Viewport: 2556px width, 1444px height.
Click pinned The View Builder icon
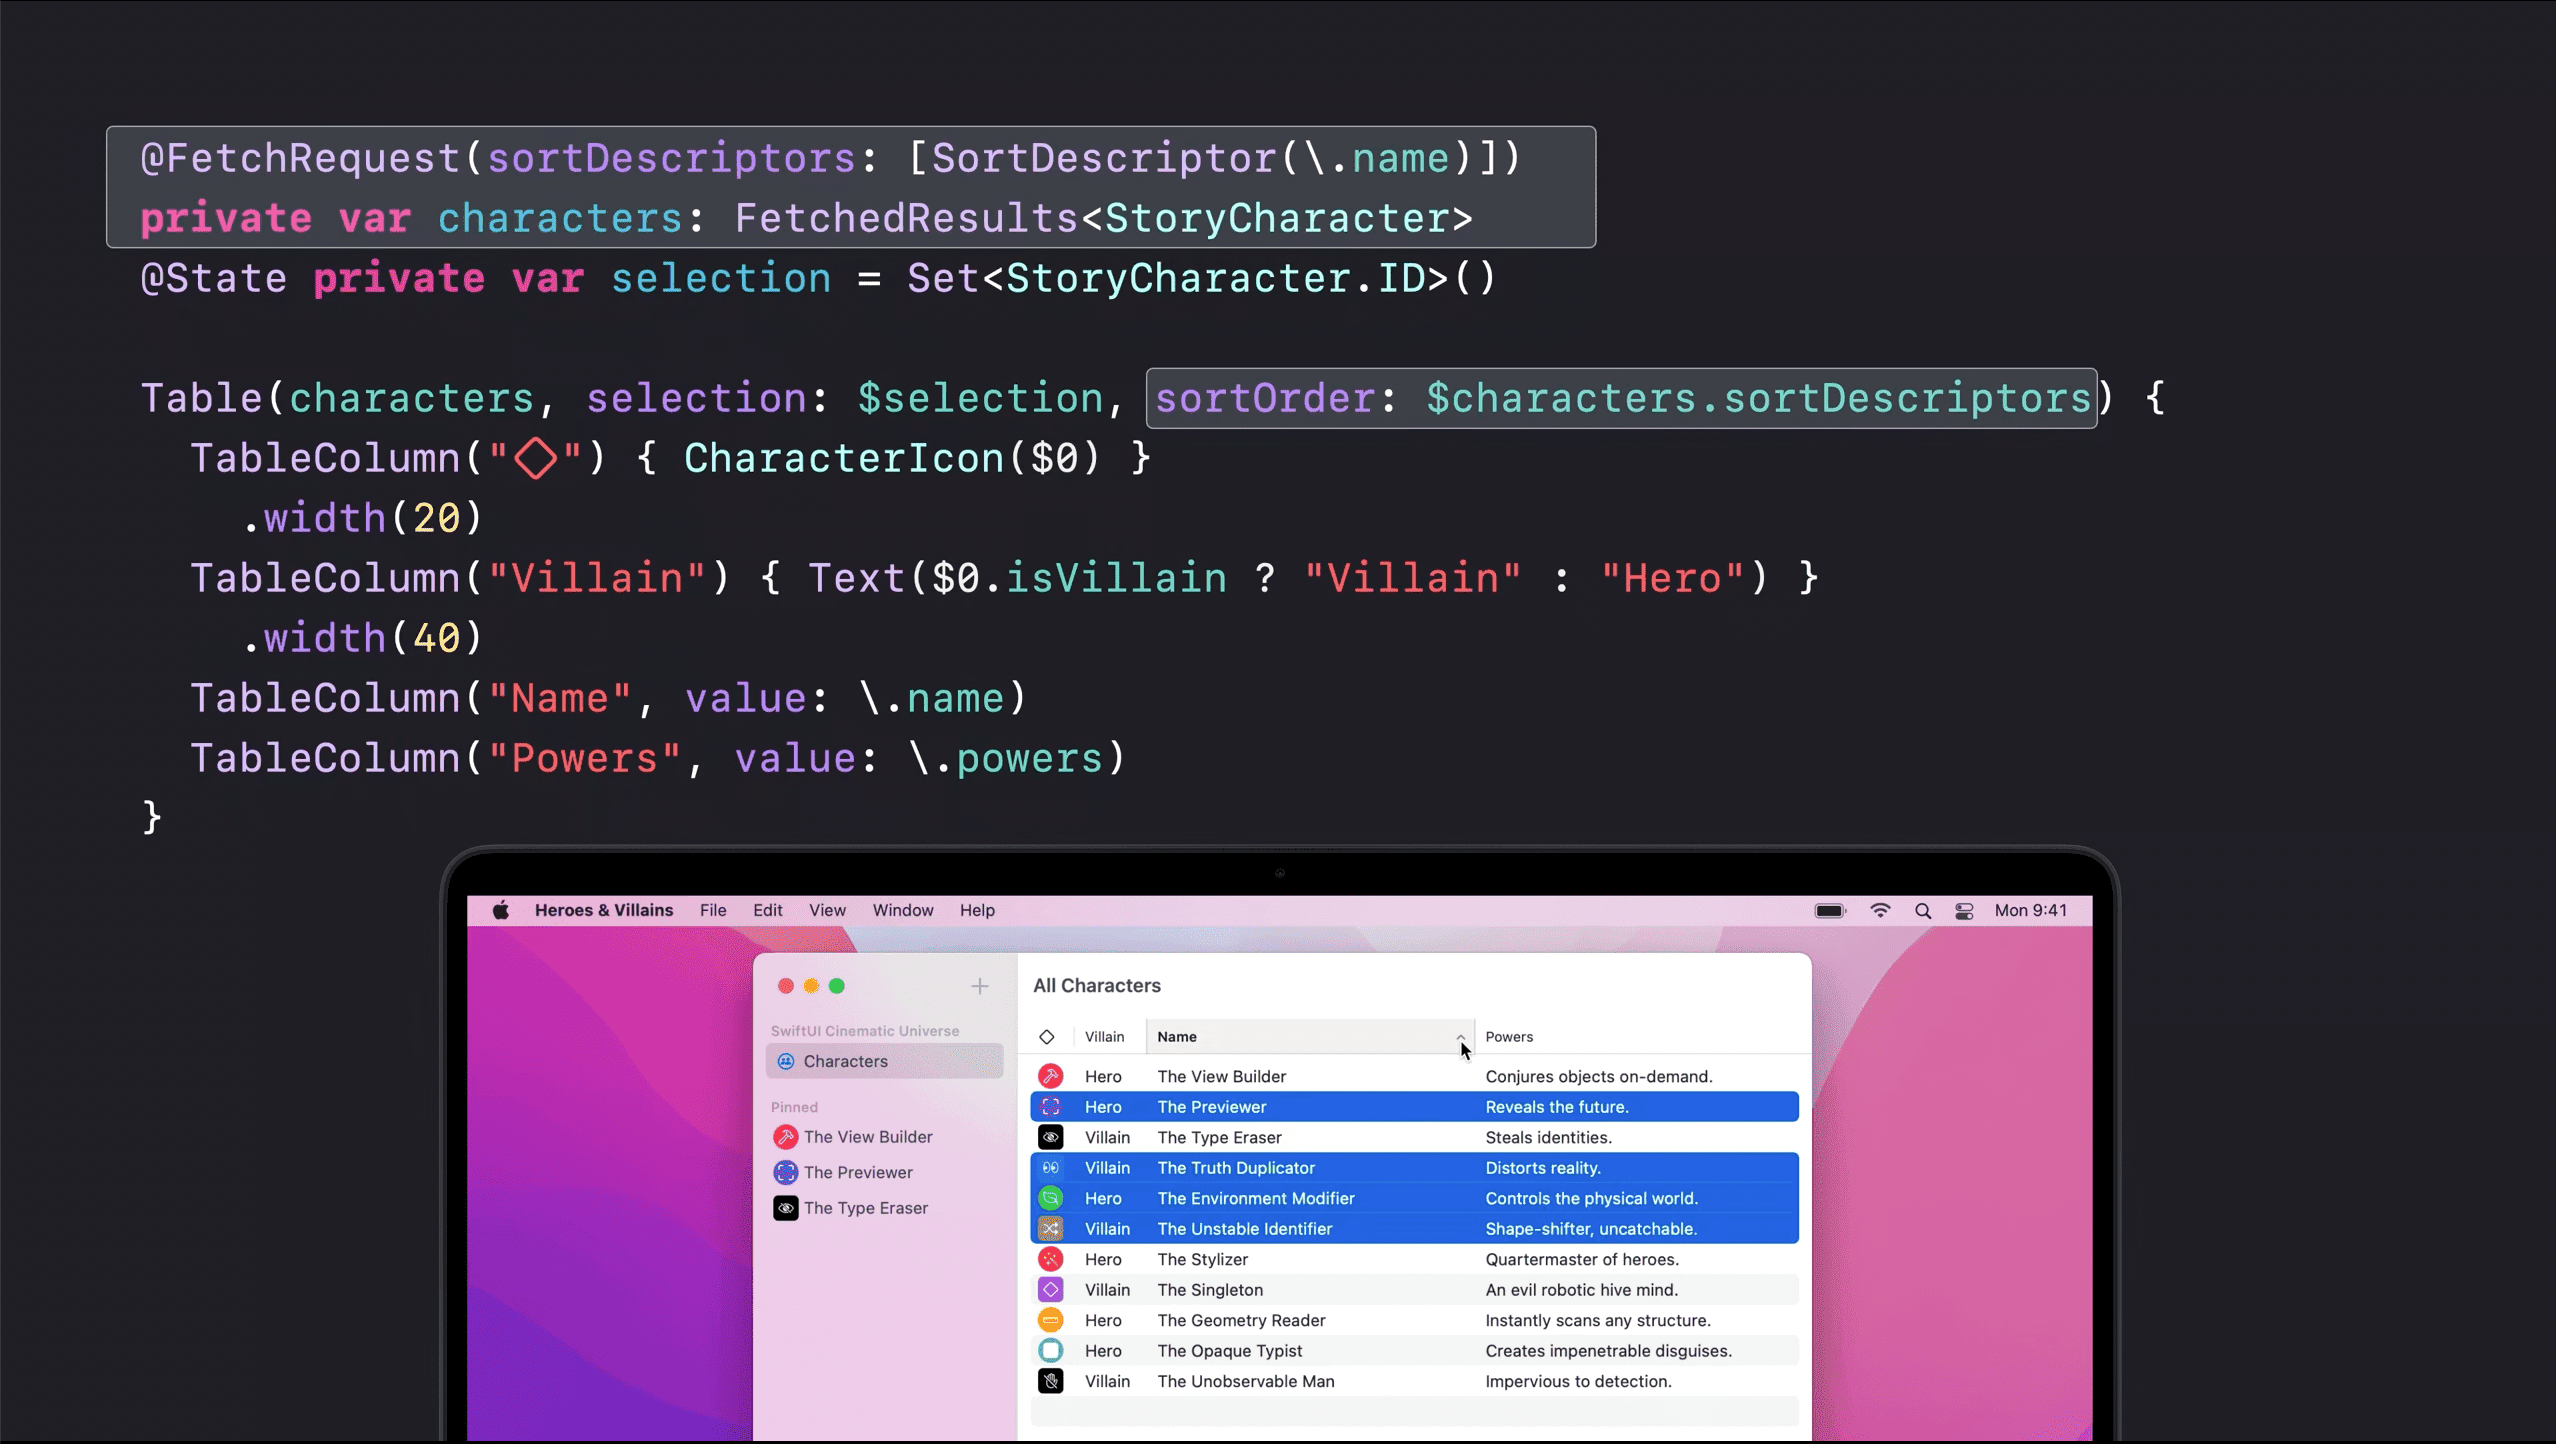(786, 1137)
